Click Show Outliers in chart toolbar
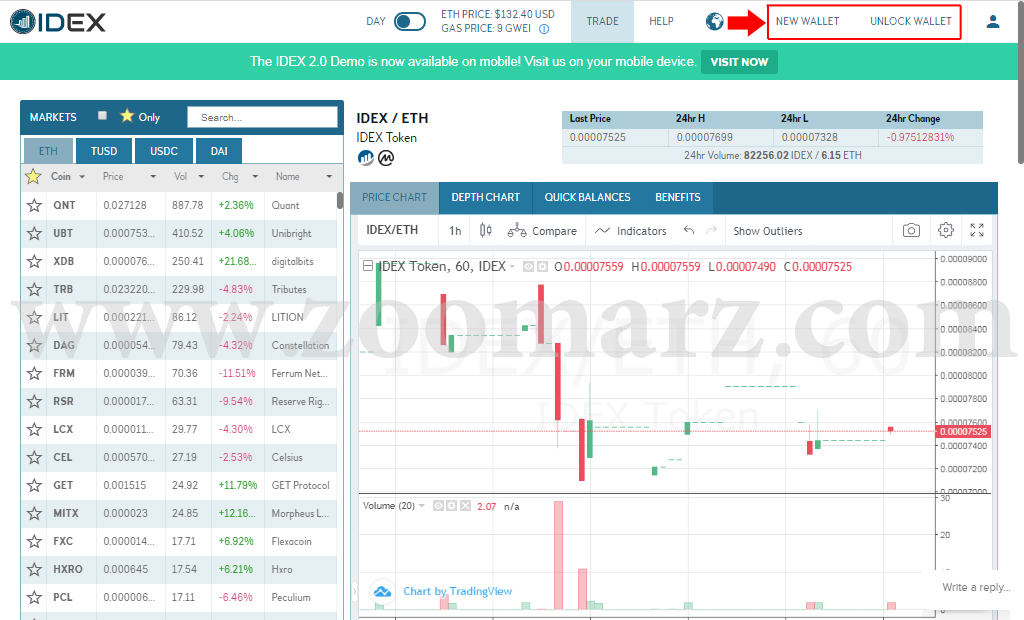Screen dimensions: 1024x620 tap(767, 231)
